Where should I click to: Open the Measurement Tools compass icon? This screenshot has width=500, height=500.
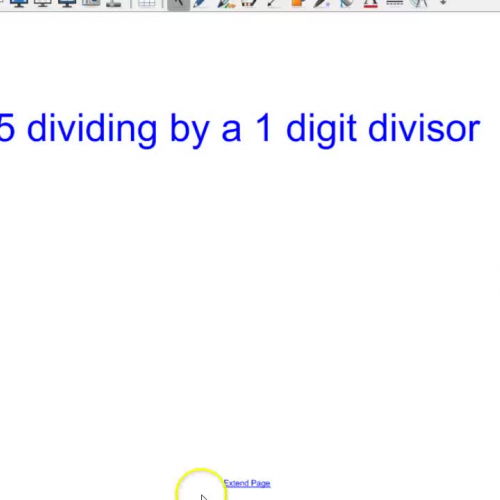tap(419, 3)
